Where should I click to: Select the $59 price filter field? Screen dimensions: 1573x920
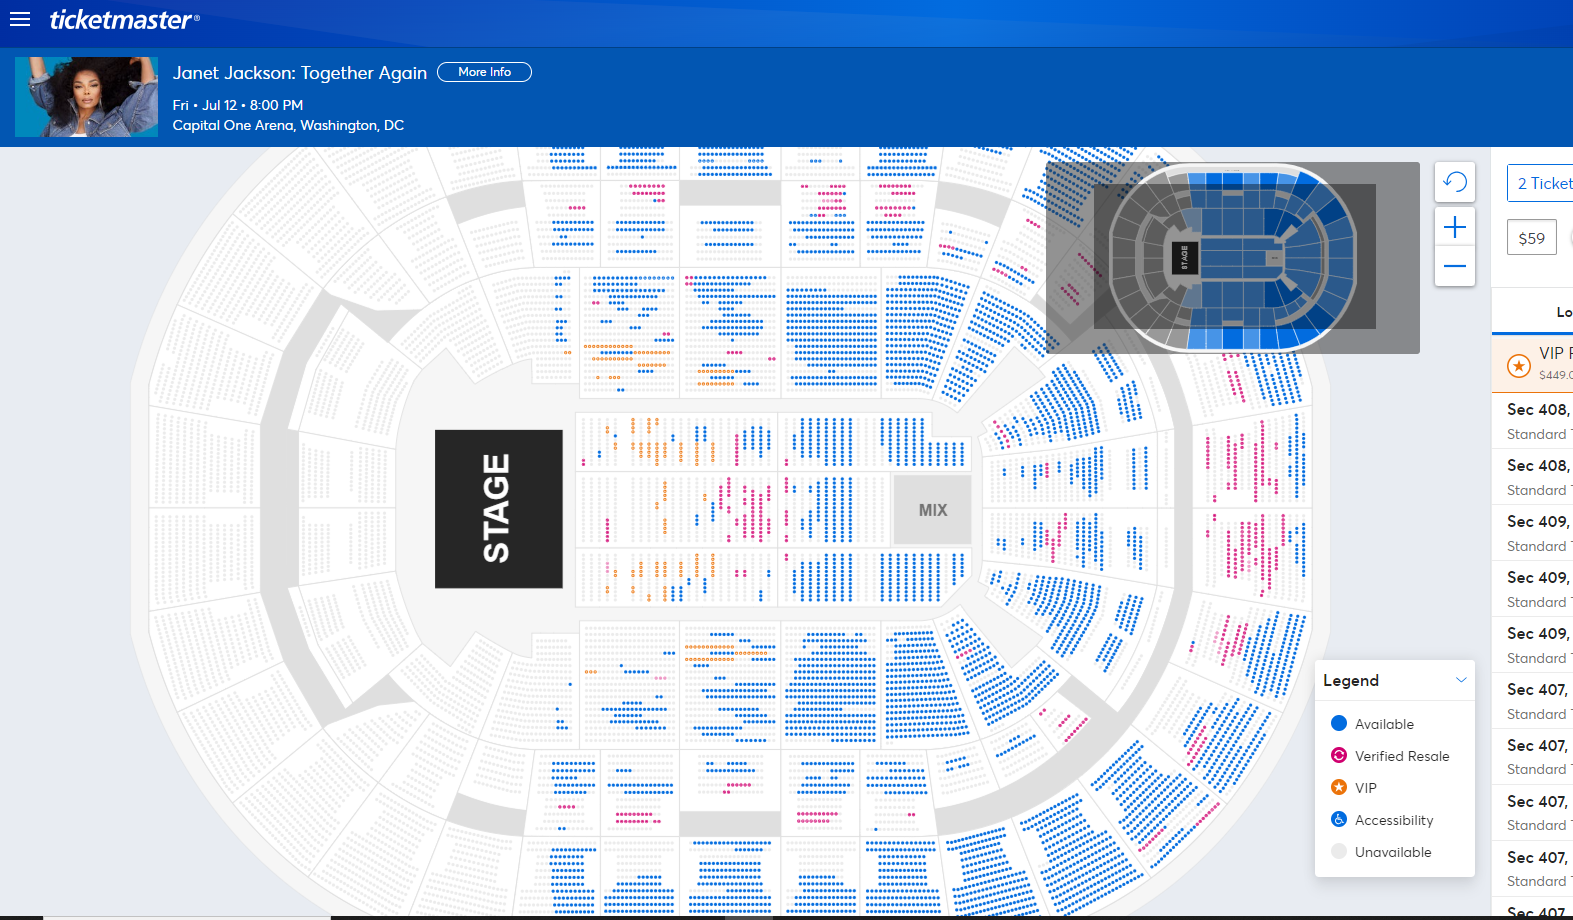click(1532, 238)
